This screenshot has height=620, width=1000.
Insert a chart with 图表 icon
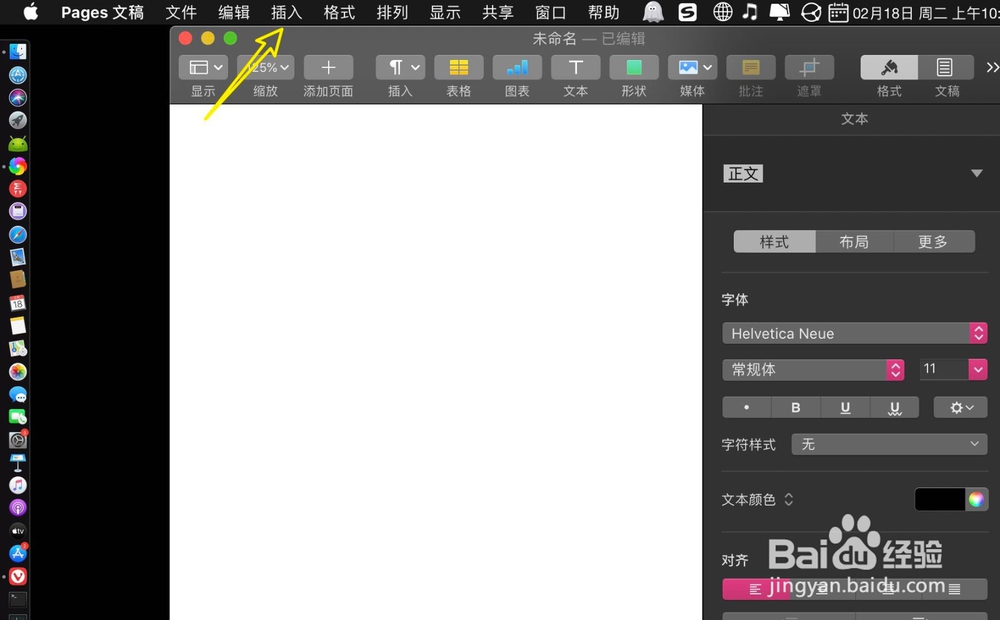[x=517, y=68]
